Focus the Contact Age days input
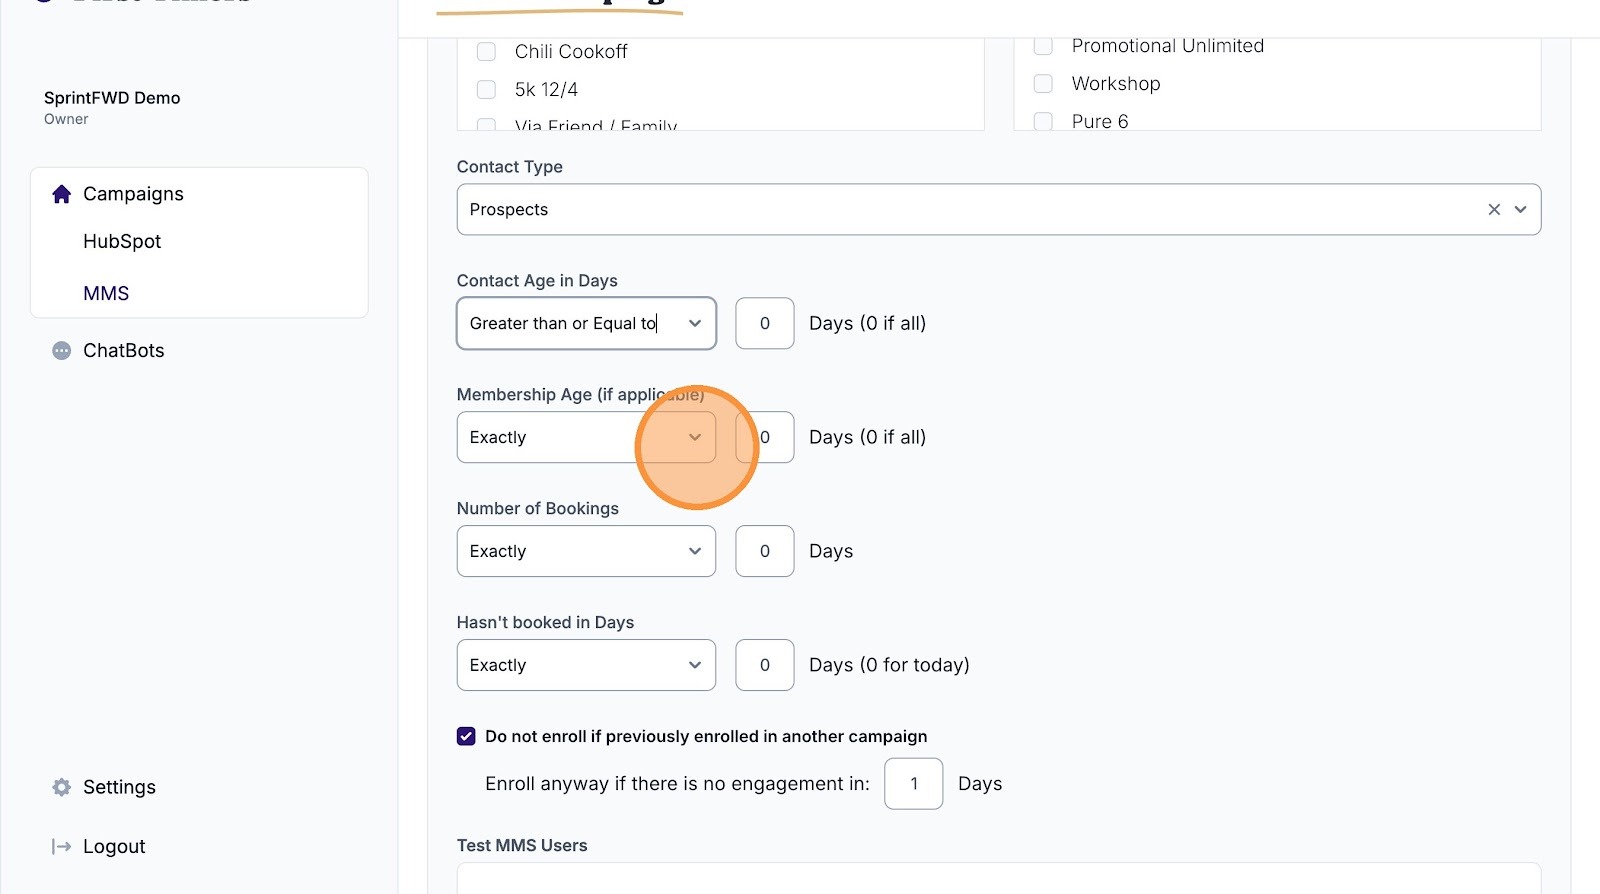 pyautogui.click(x=765, y=324)
